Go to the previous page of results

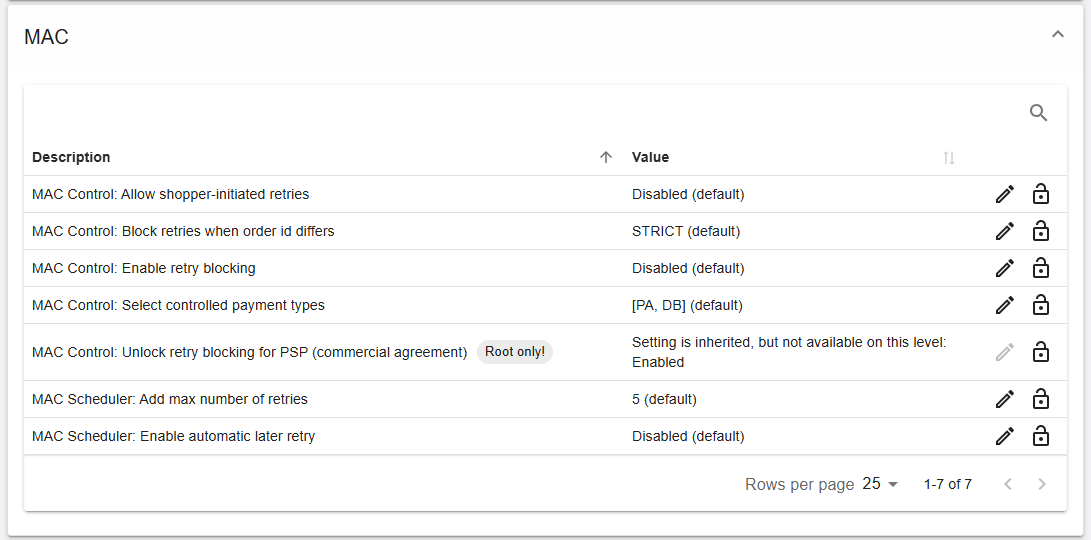(x=1008, y=484)
